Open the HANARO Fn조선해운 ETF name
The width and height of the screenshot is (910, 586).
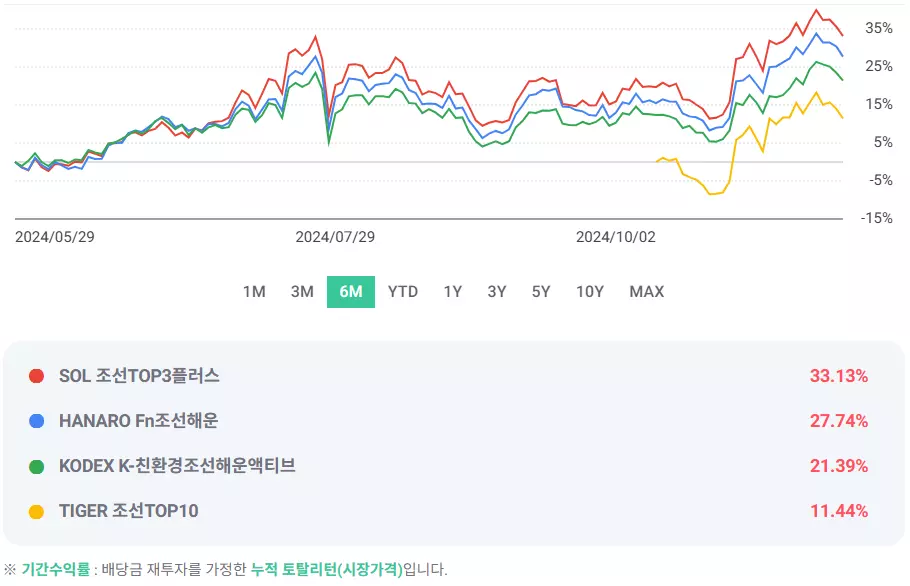click(x=139, y=421)
